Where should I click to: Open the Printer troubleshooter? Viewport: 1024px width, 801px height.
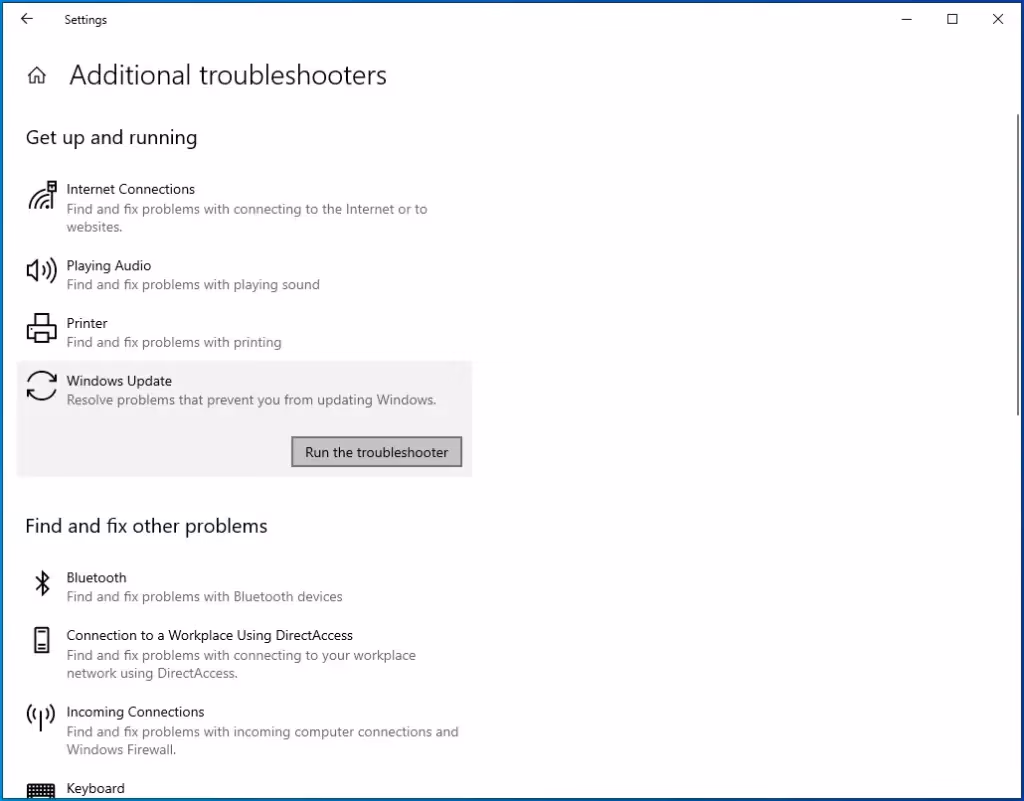[x=87, y=323]
